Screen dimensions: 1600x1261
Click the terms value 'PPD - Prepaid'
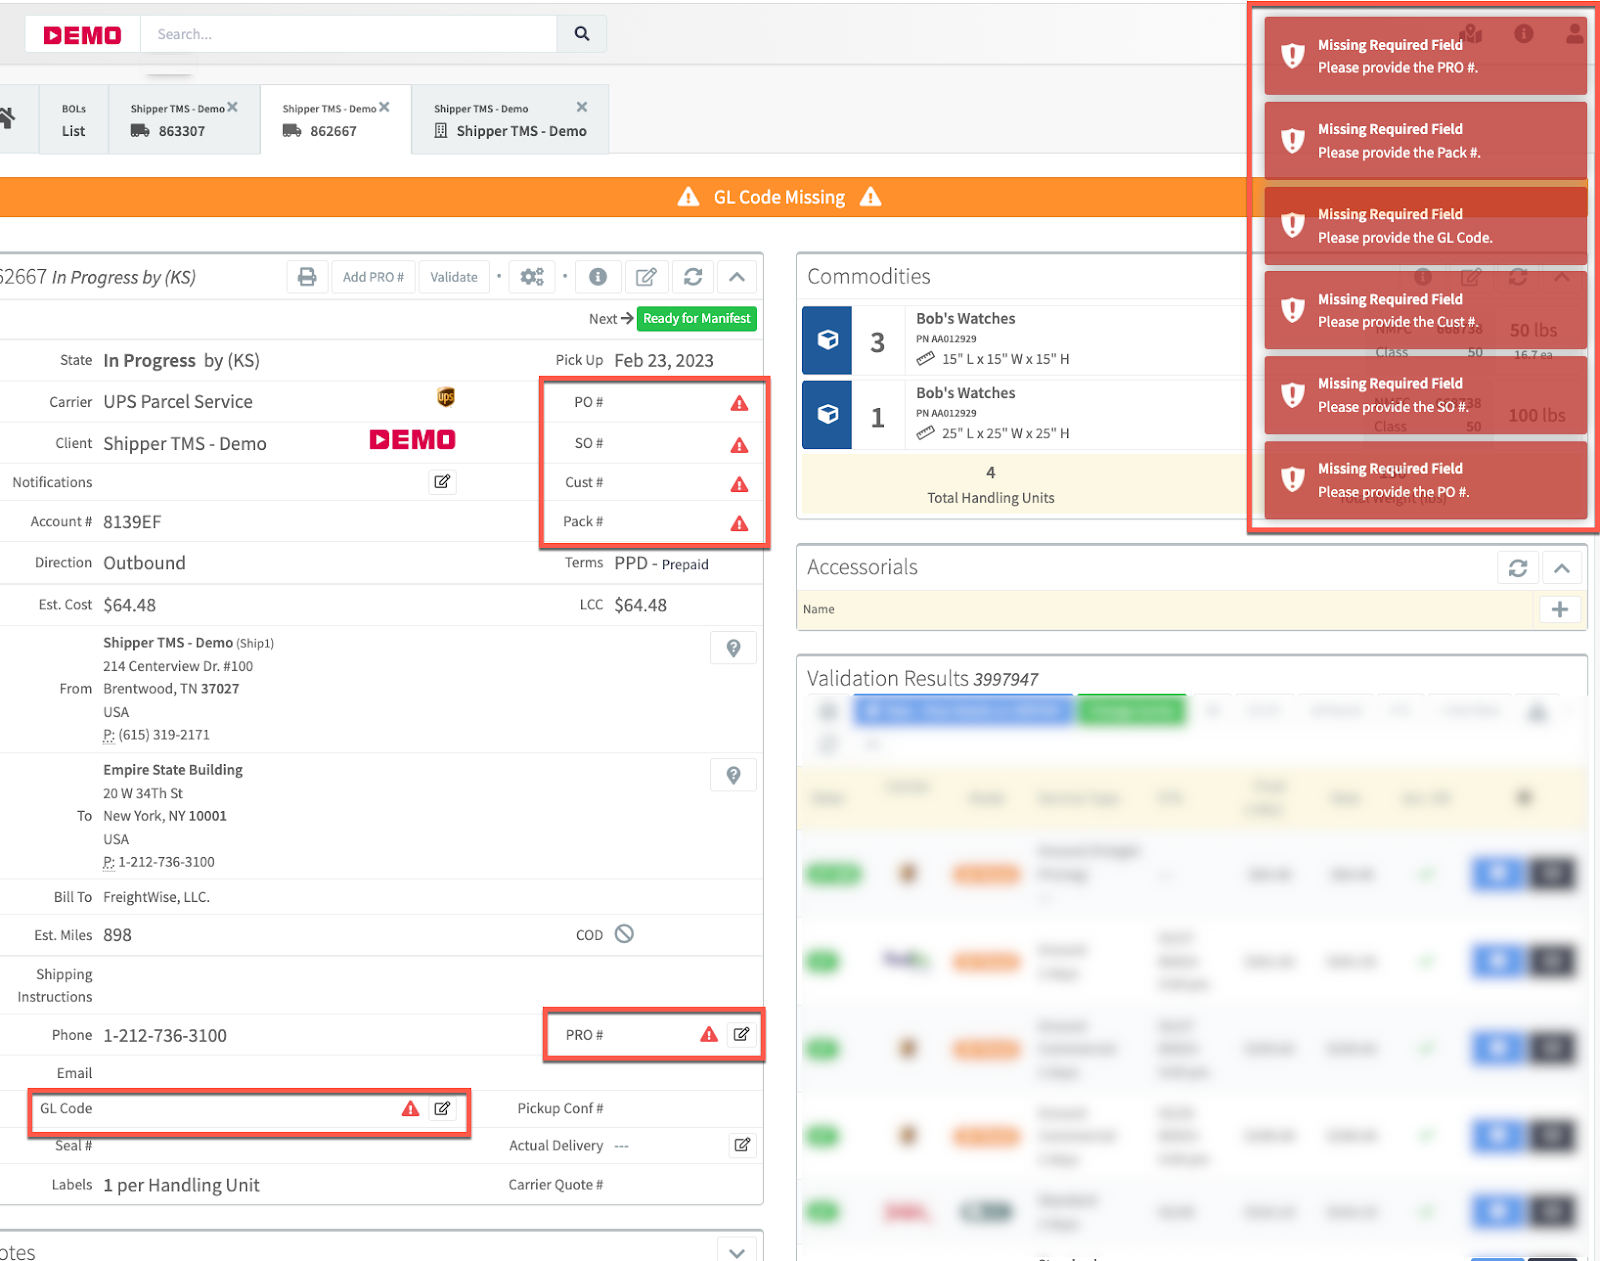coord(662,564)
